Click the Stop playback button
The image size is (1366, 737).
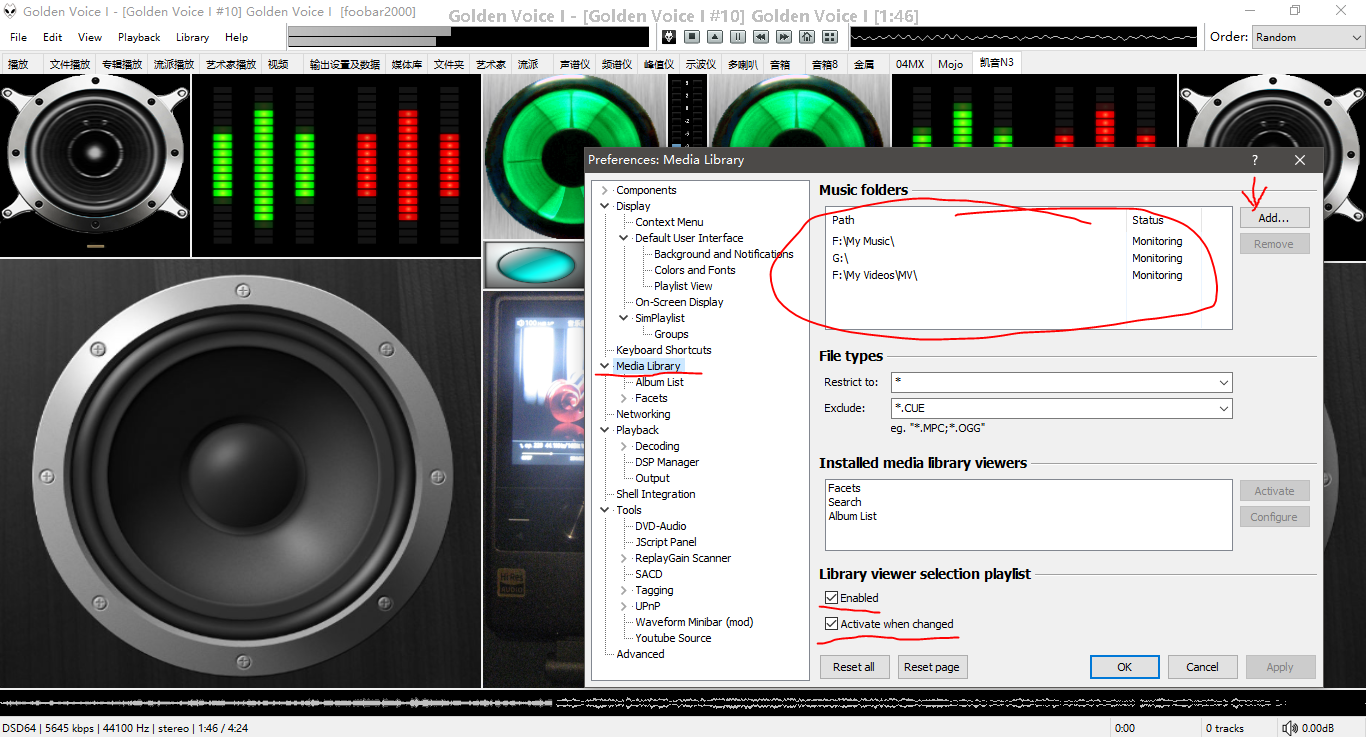click(692, 37)
